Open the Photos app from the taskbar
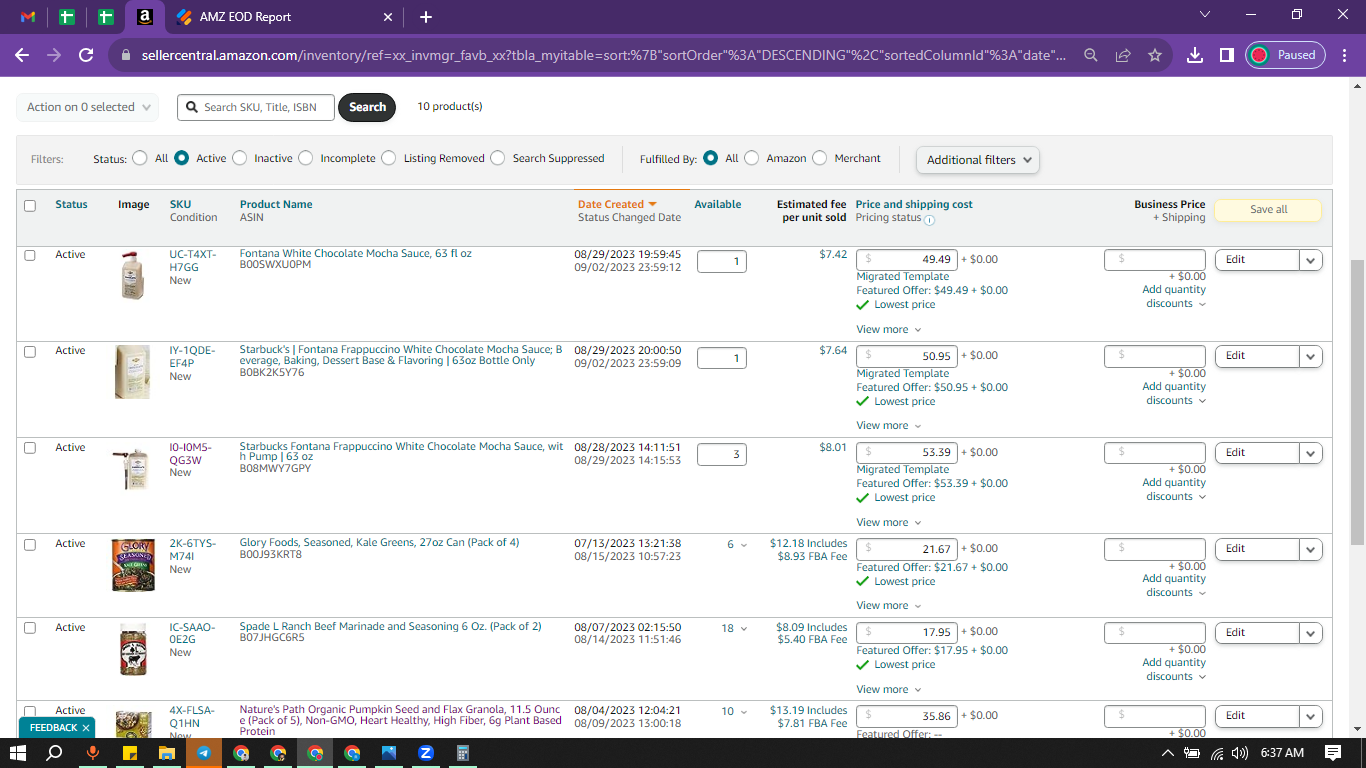The width and height of the screenshot is (1366, 768). [388, 753]
